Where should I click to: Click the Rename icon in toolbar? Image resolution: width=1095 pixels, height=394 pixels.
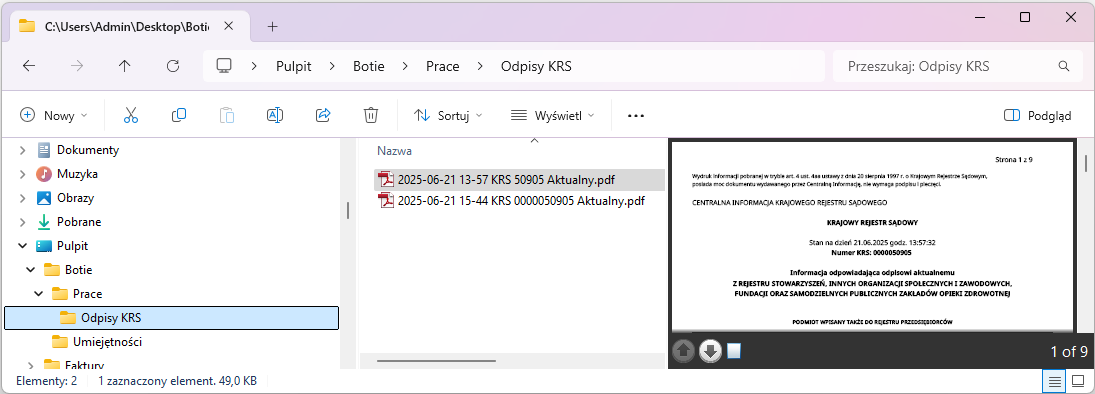click(274, 115)
